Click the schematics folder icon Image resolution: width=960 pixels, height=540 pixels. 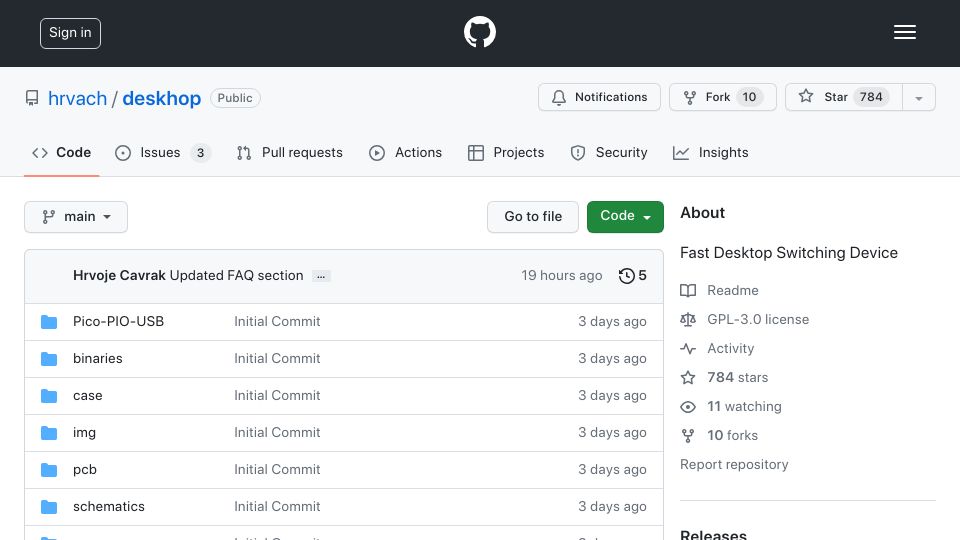[x=49, y=507]
